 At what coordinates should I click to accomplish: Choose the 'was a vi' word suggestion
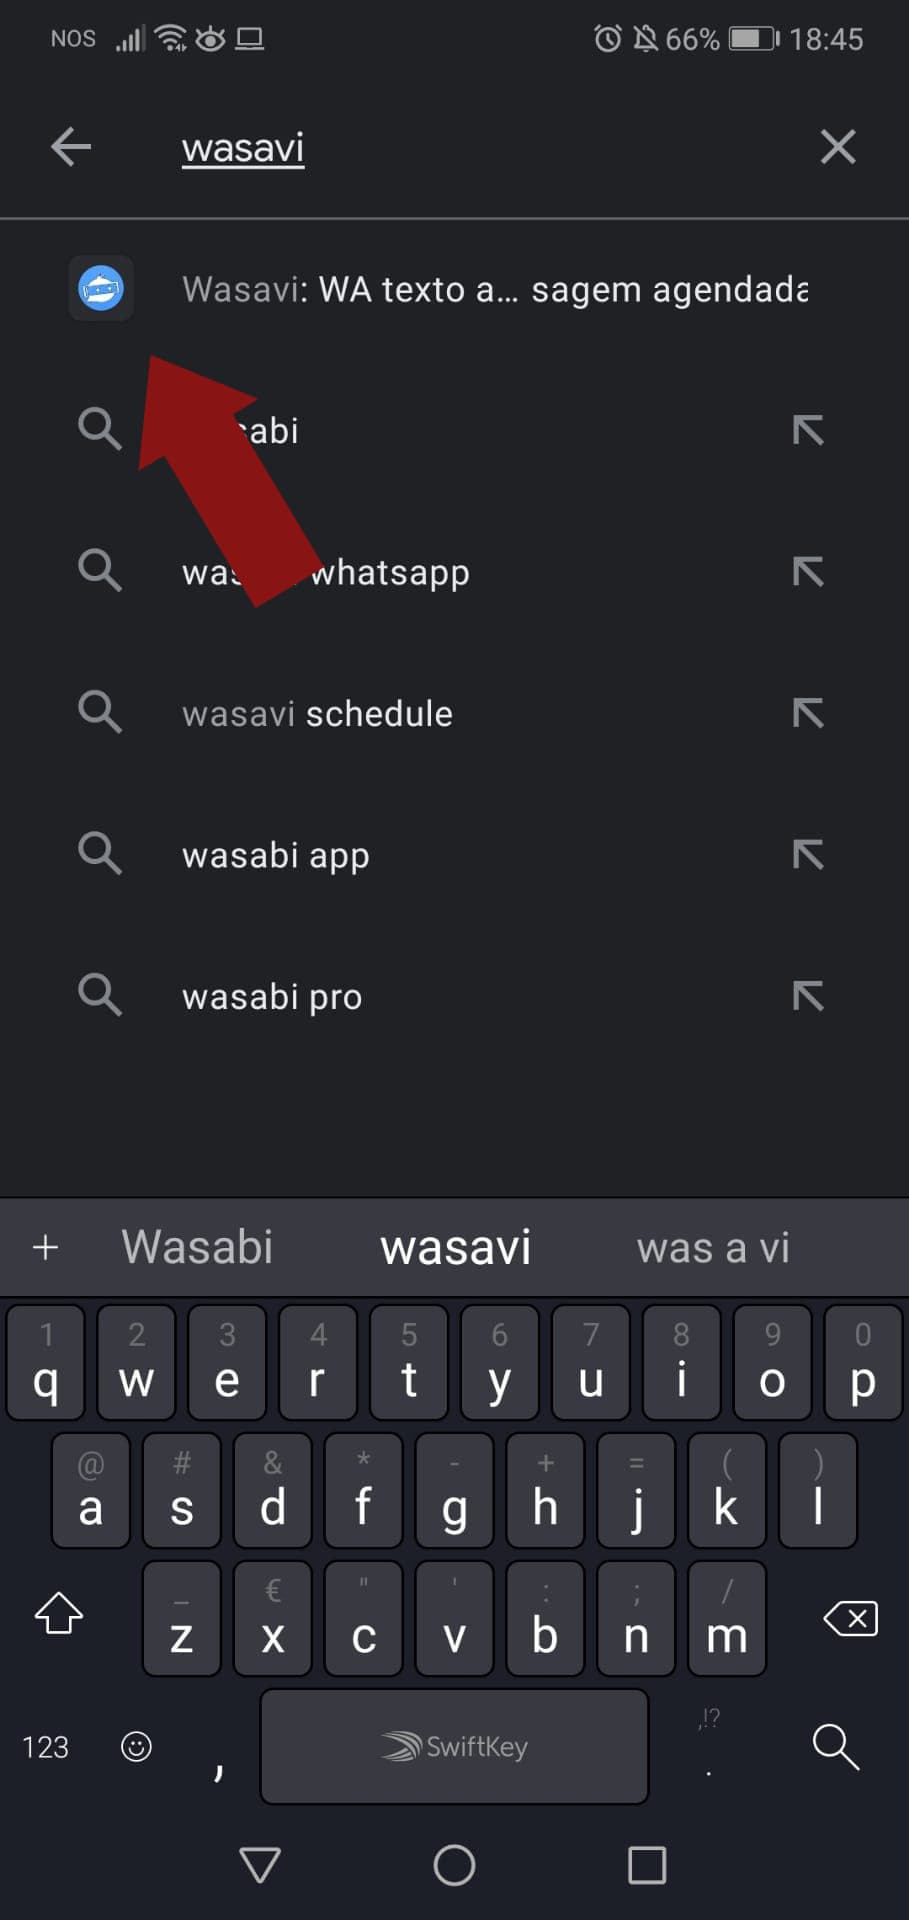pyautogui.click(x=713, y=1247)
